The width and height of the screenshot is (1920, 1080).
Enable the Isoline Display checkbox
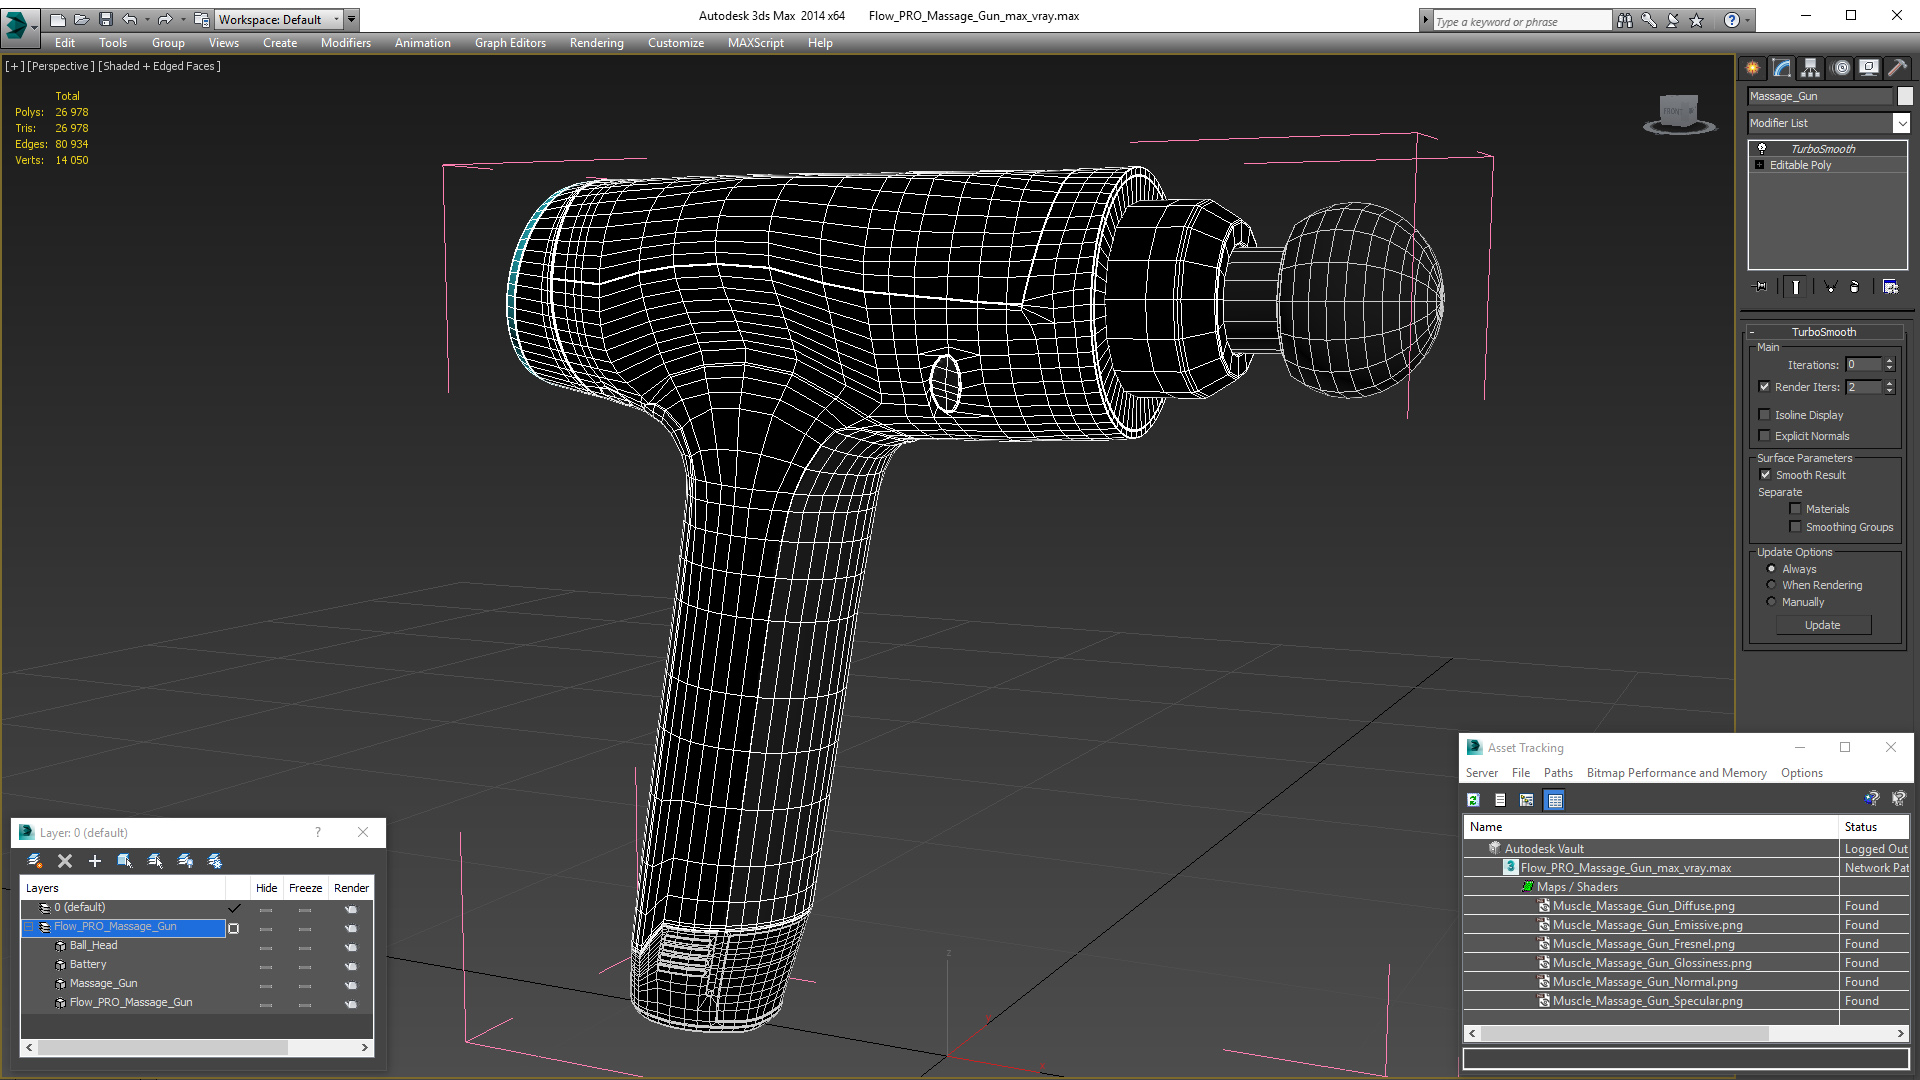[x=1765, y=415]
